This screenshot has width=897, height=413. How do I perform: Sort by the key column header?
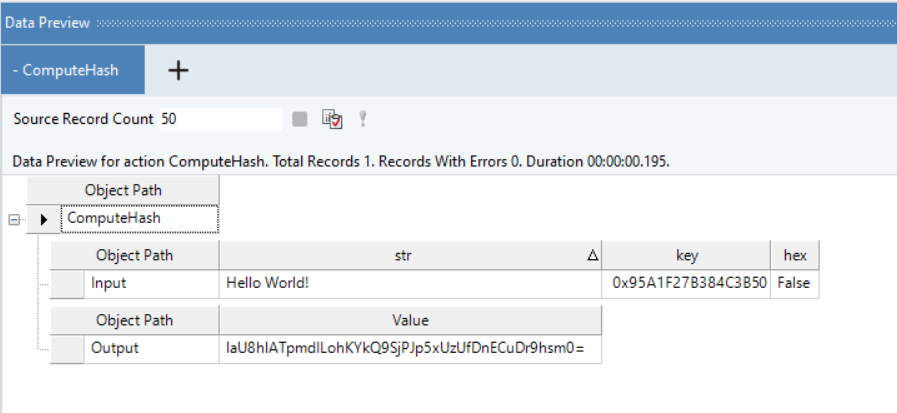[x=686, y=255]
